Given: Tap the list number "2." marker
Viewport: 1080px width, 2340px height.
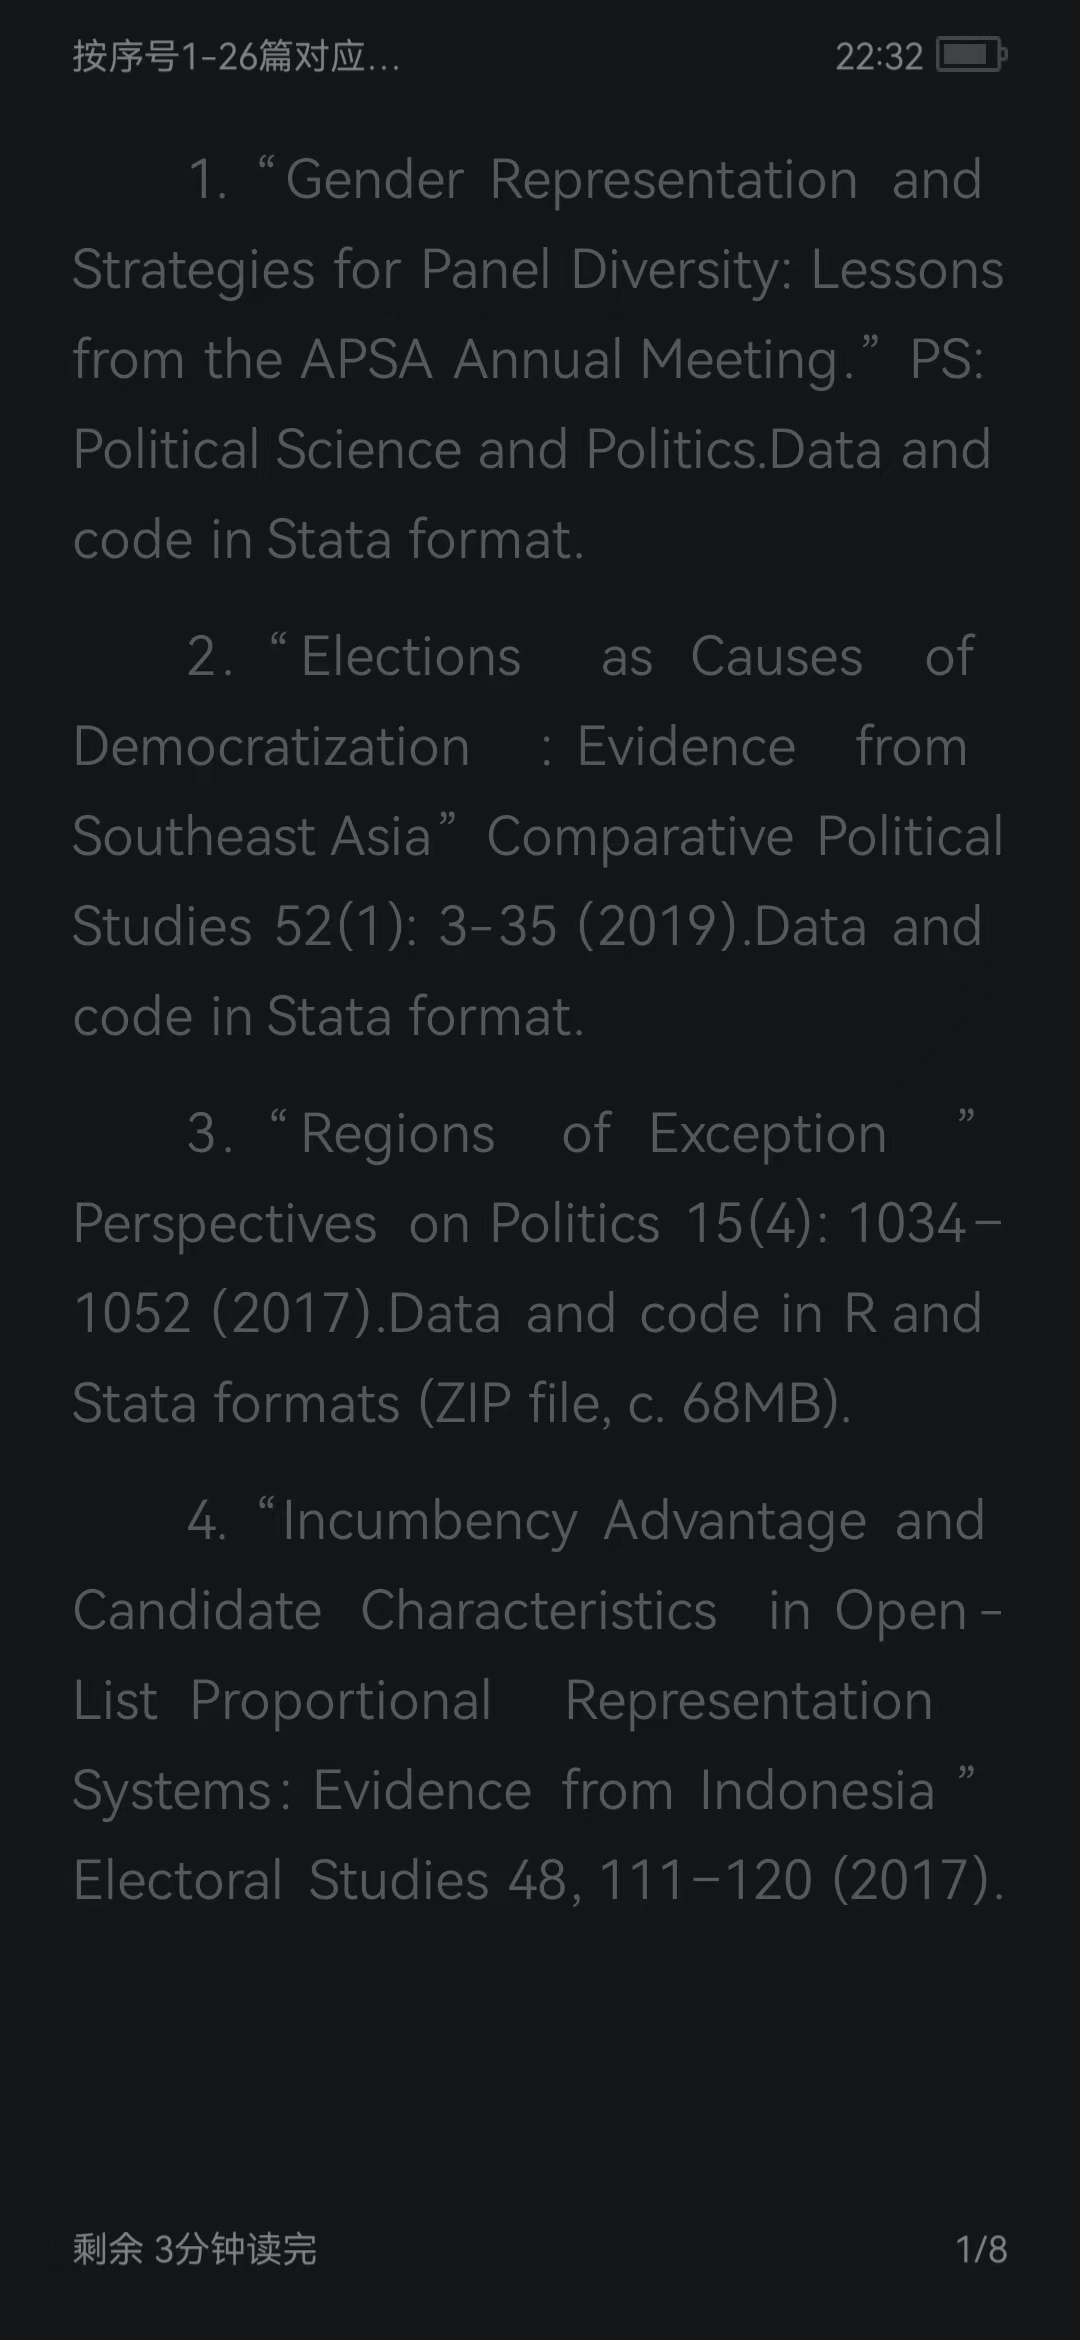Looking at the screenshot, I should click(x=210, y=657).
